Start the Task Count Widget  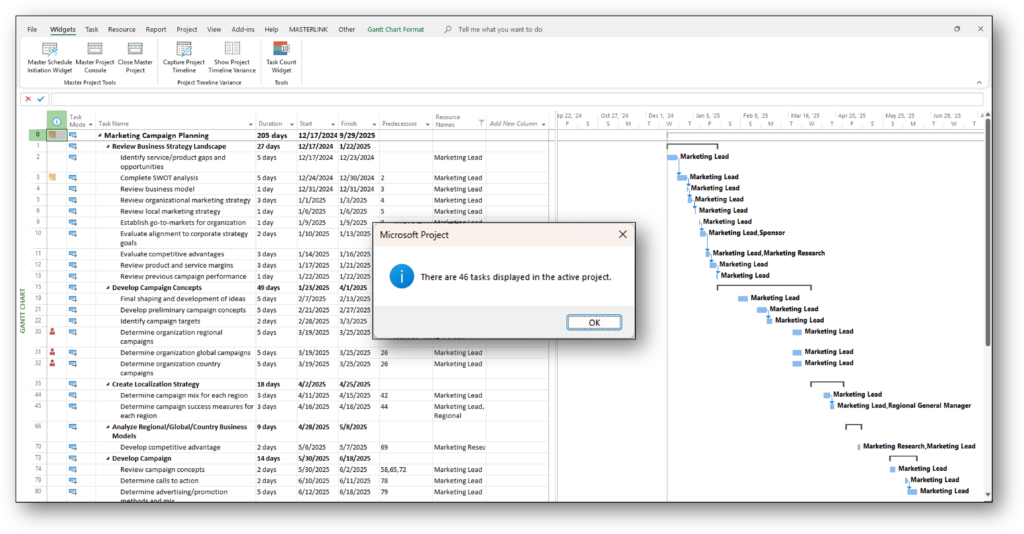[x=281, y=57]
